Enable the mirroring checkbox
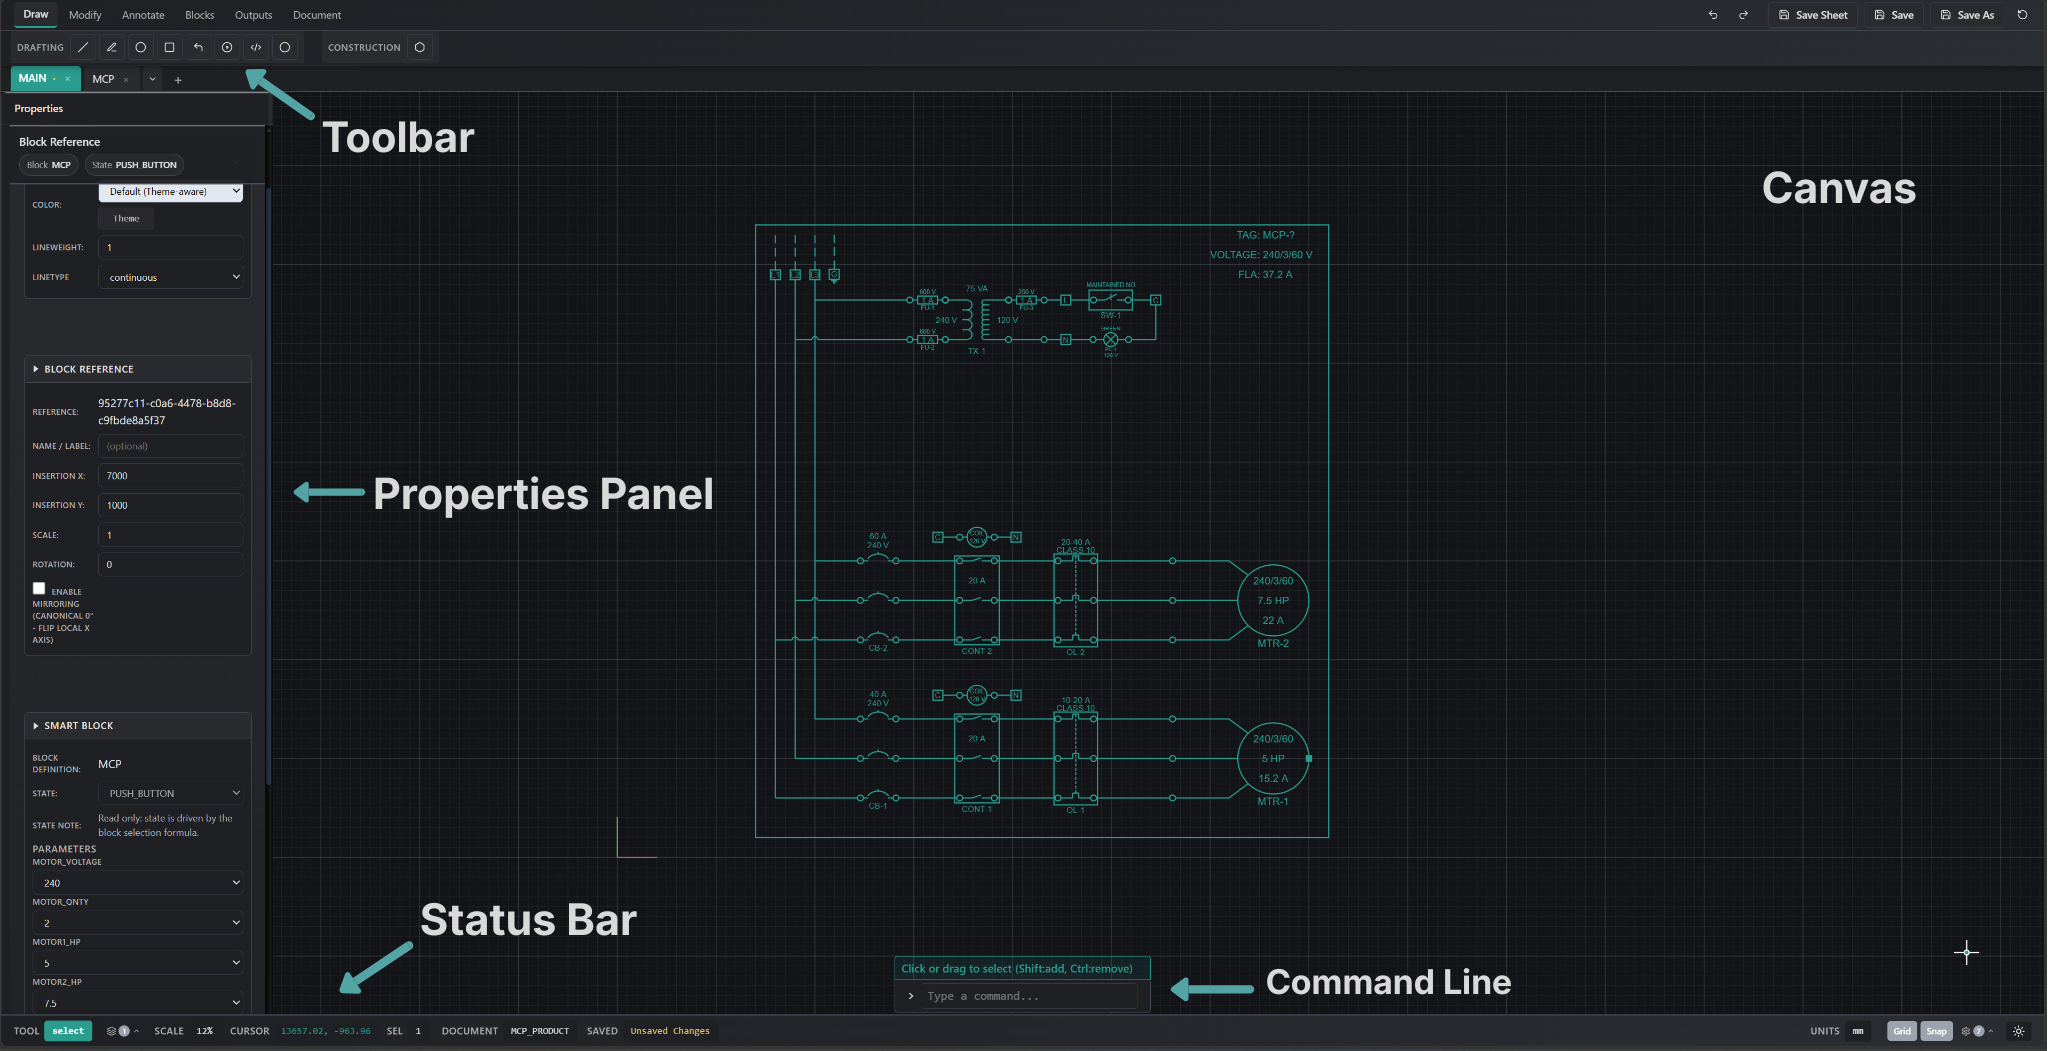This screenshot has height=1051, width=2048. pyautogui.click(x=39, y=589)
